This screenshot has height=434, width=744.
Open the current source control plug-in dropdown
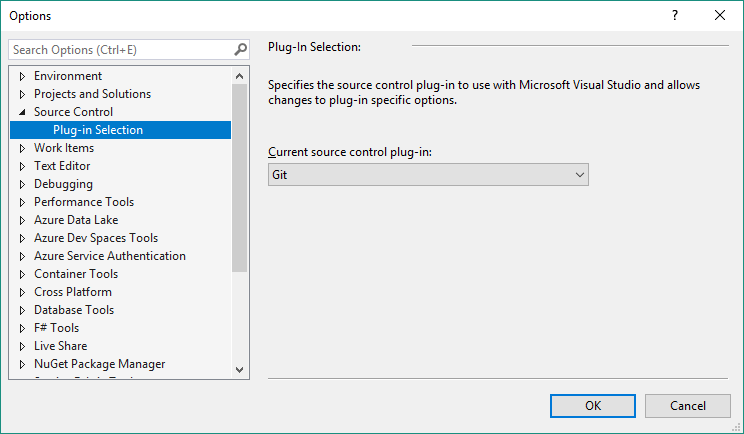coord(428,175)
